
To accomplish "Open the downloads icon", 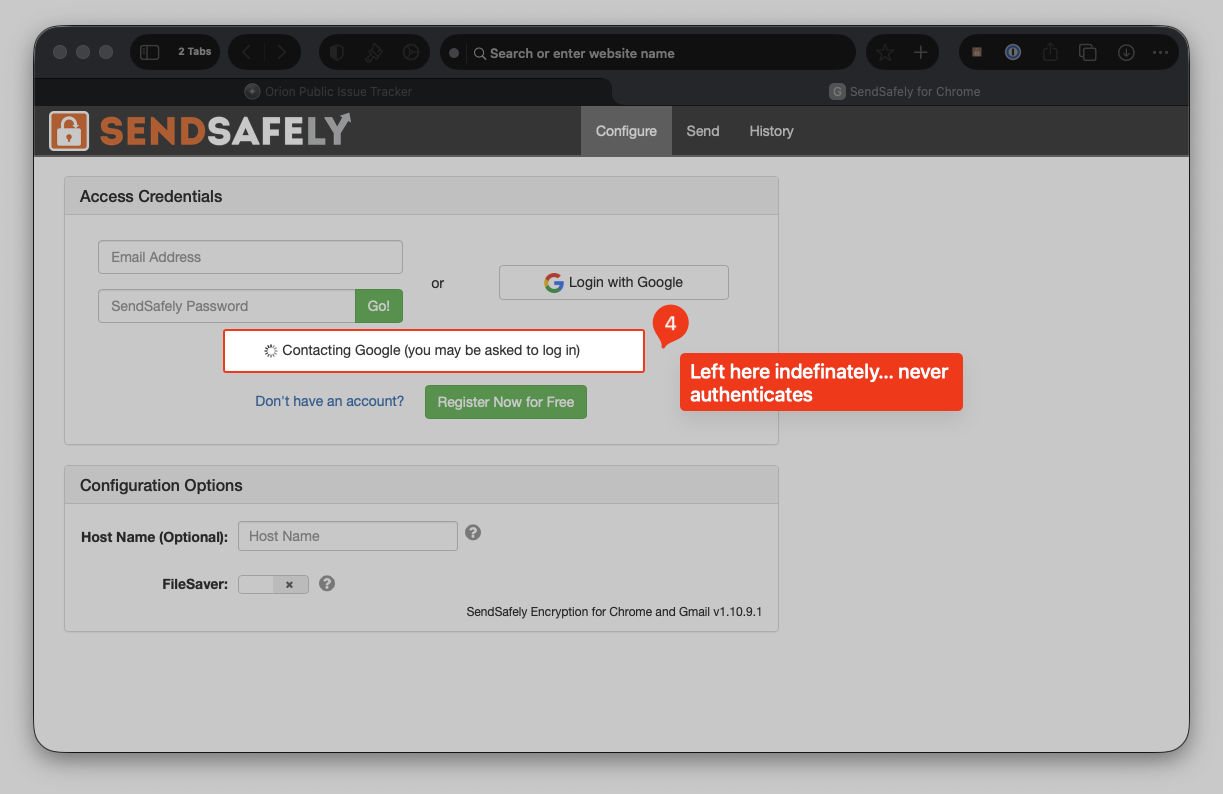I will 1126,53.
